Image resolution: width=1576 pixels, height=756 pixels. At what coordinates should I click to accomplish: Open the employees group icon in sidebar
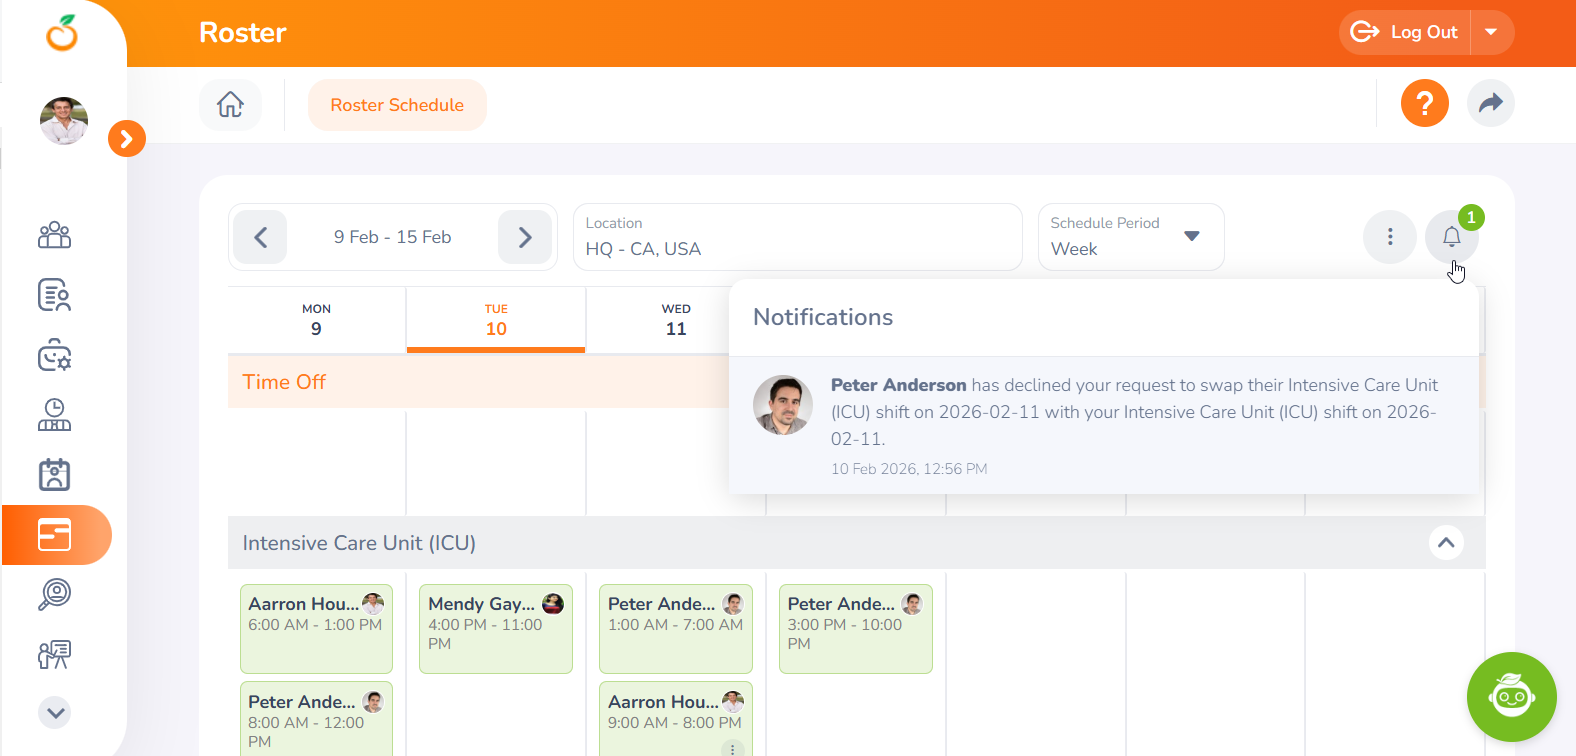tap(55, 235)
